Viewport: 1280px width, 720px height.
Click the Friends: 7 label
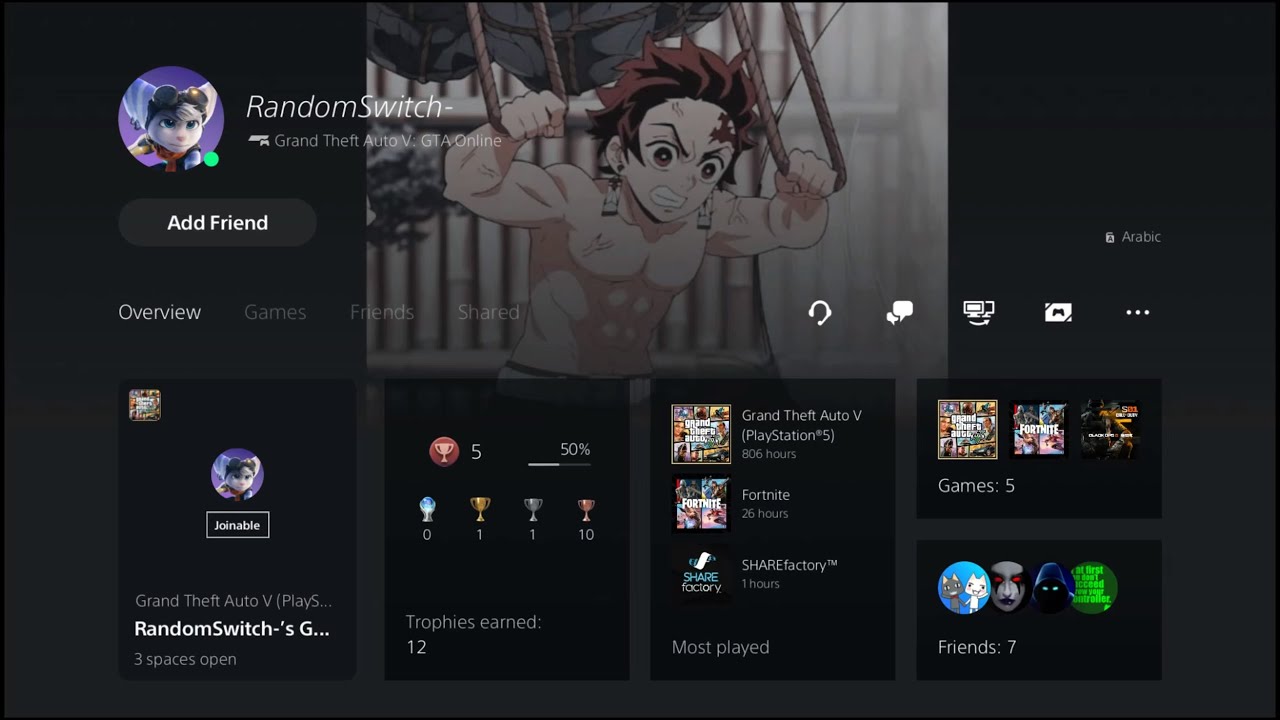[x=977, y=648]
